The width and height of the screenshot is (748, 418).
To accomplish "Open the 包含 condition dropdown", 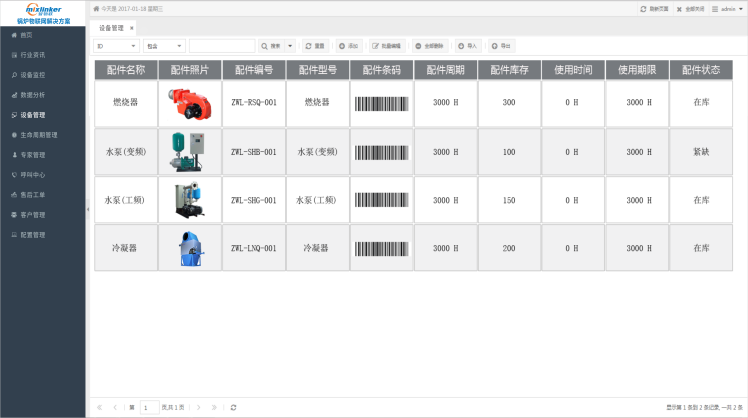I will [x=165, y=46].
